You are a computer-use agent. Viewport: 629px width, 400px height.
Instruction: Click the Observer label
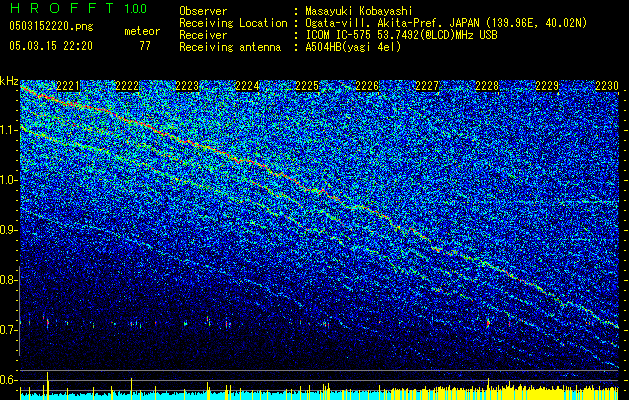pos(203,11)
